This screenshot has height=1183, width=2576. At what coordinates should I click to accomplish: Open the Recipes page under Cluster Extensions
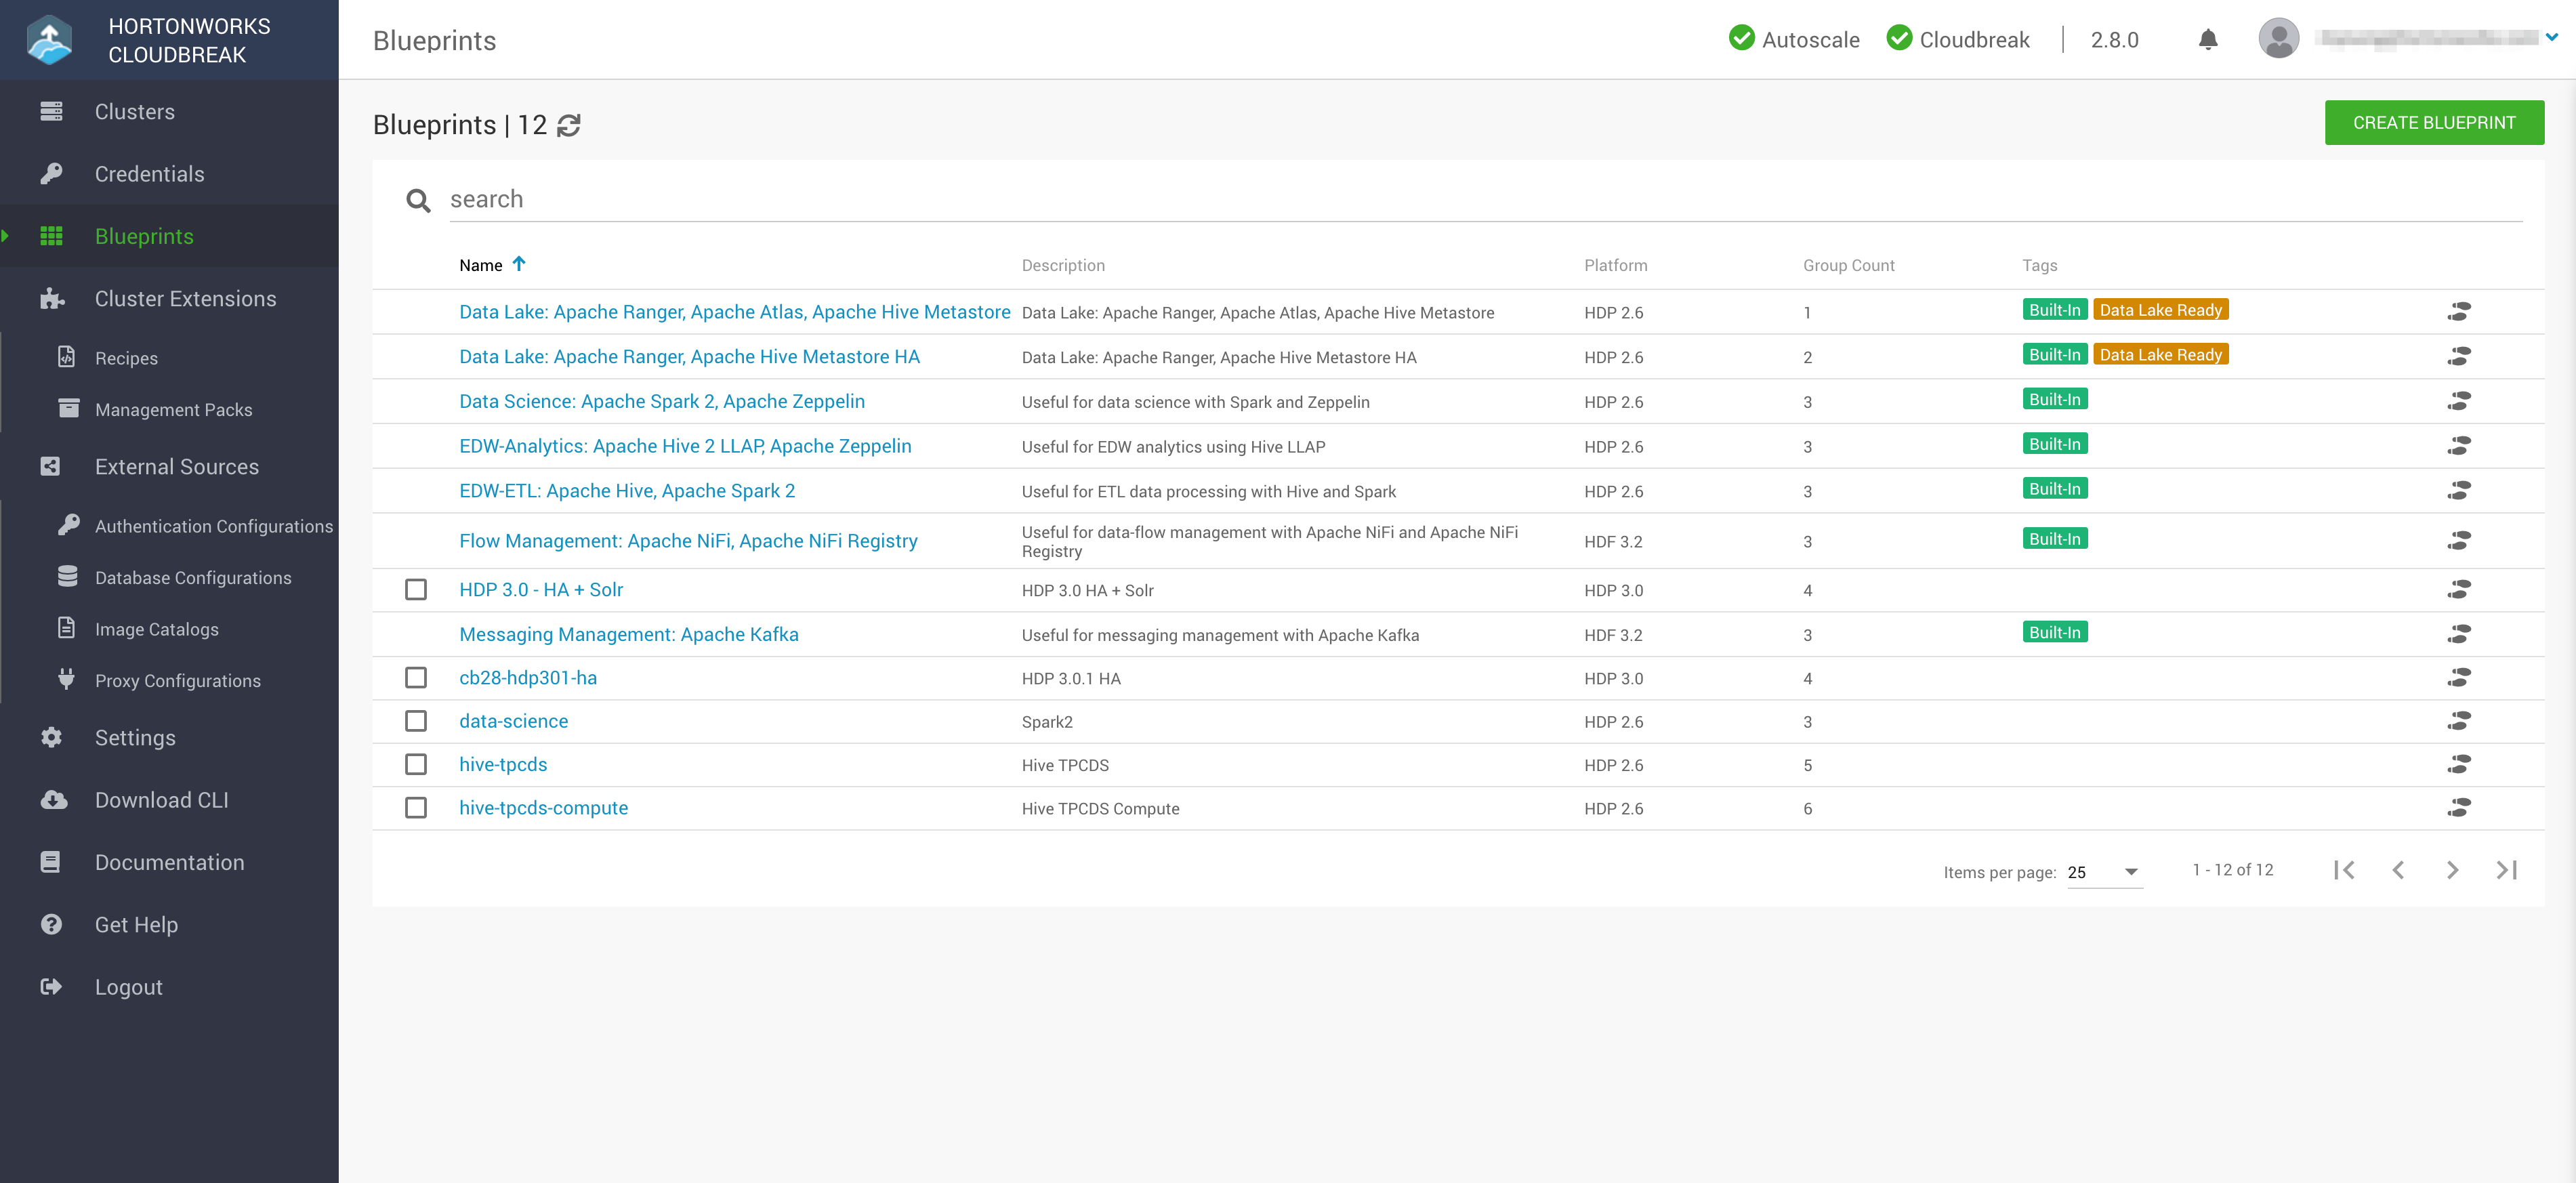[x=126, y=357]
